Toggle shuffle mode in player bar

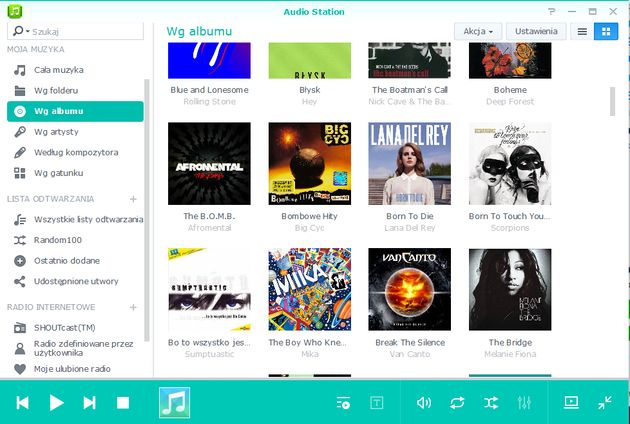491,403
